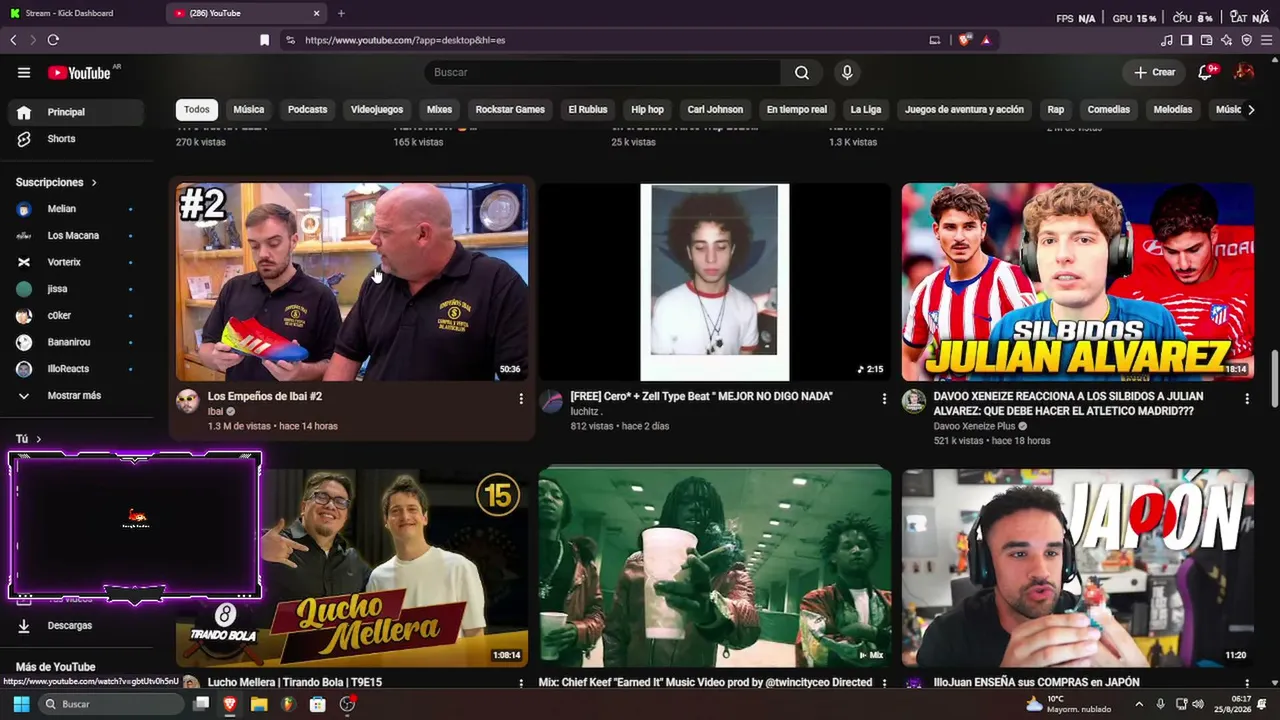Go back with the browser arrow

coord(13,40)
